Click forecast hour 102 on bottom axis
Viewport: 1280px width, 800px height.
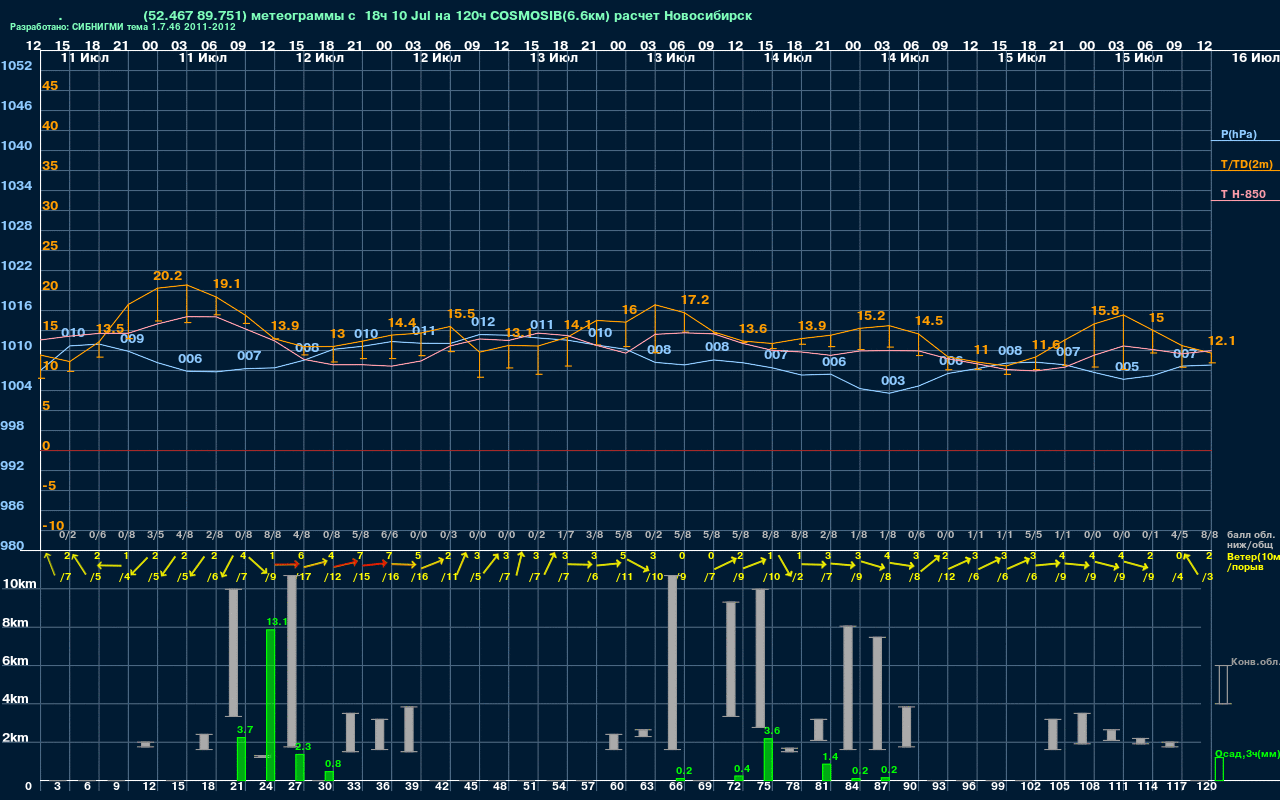(x=1032, y=788)
